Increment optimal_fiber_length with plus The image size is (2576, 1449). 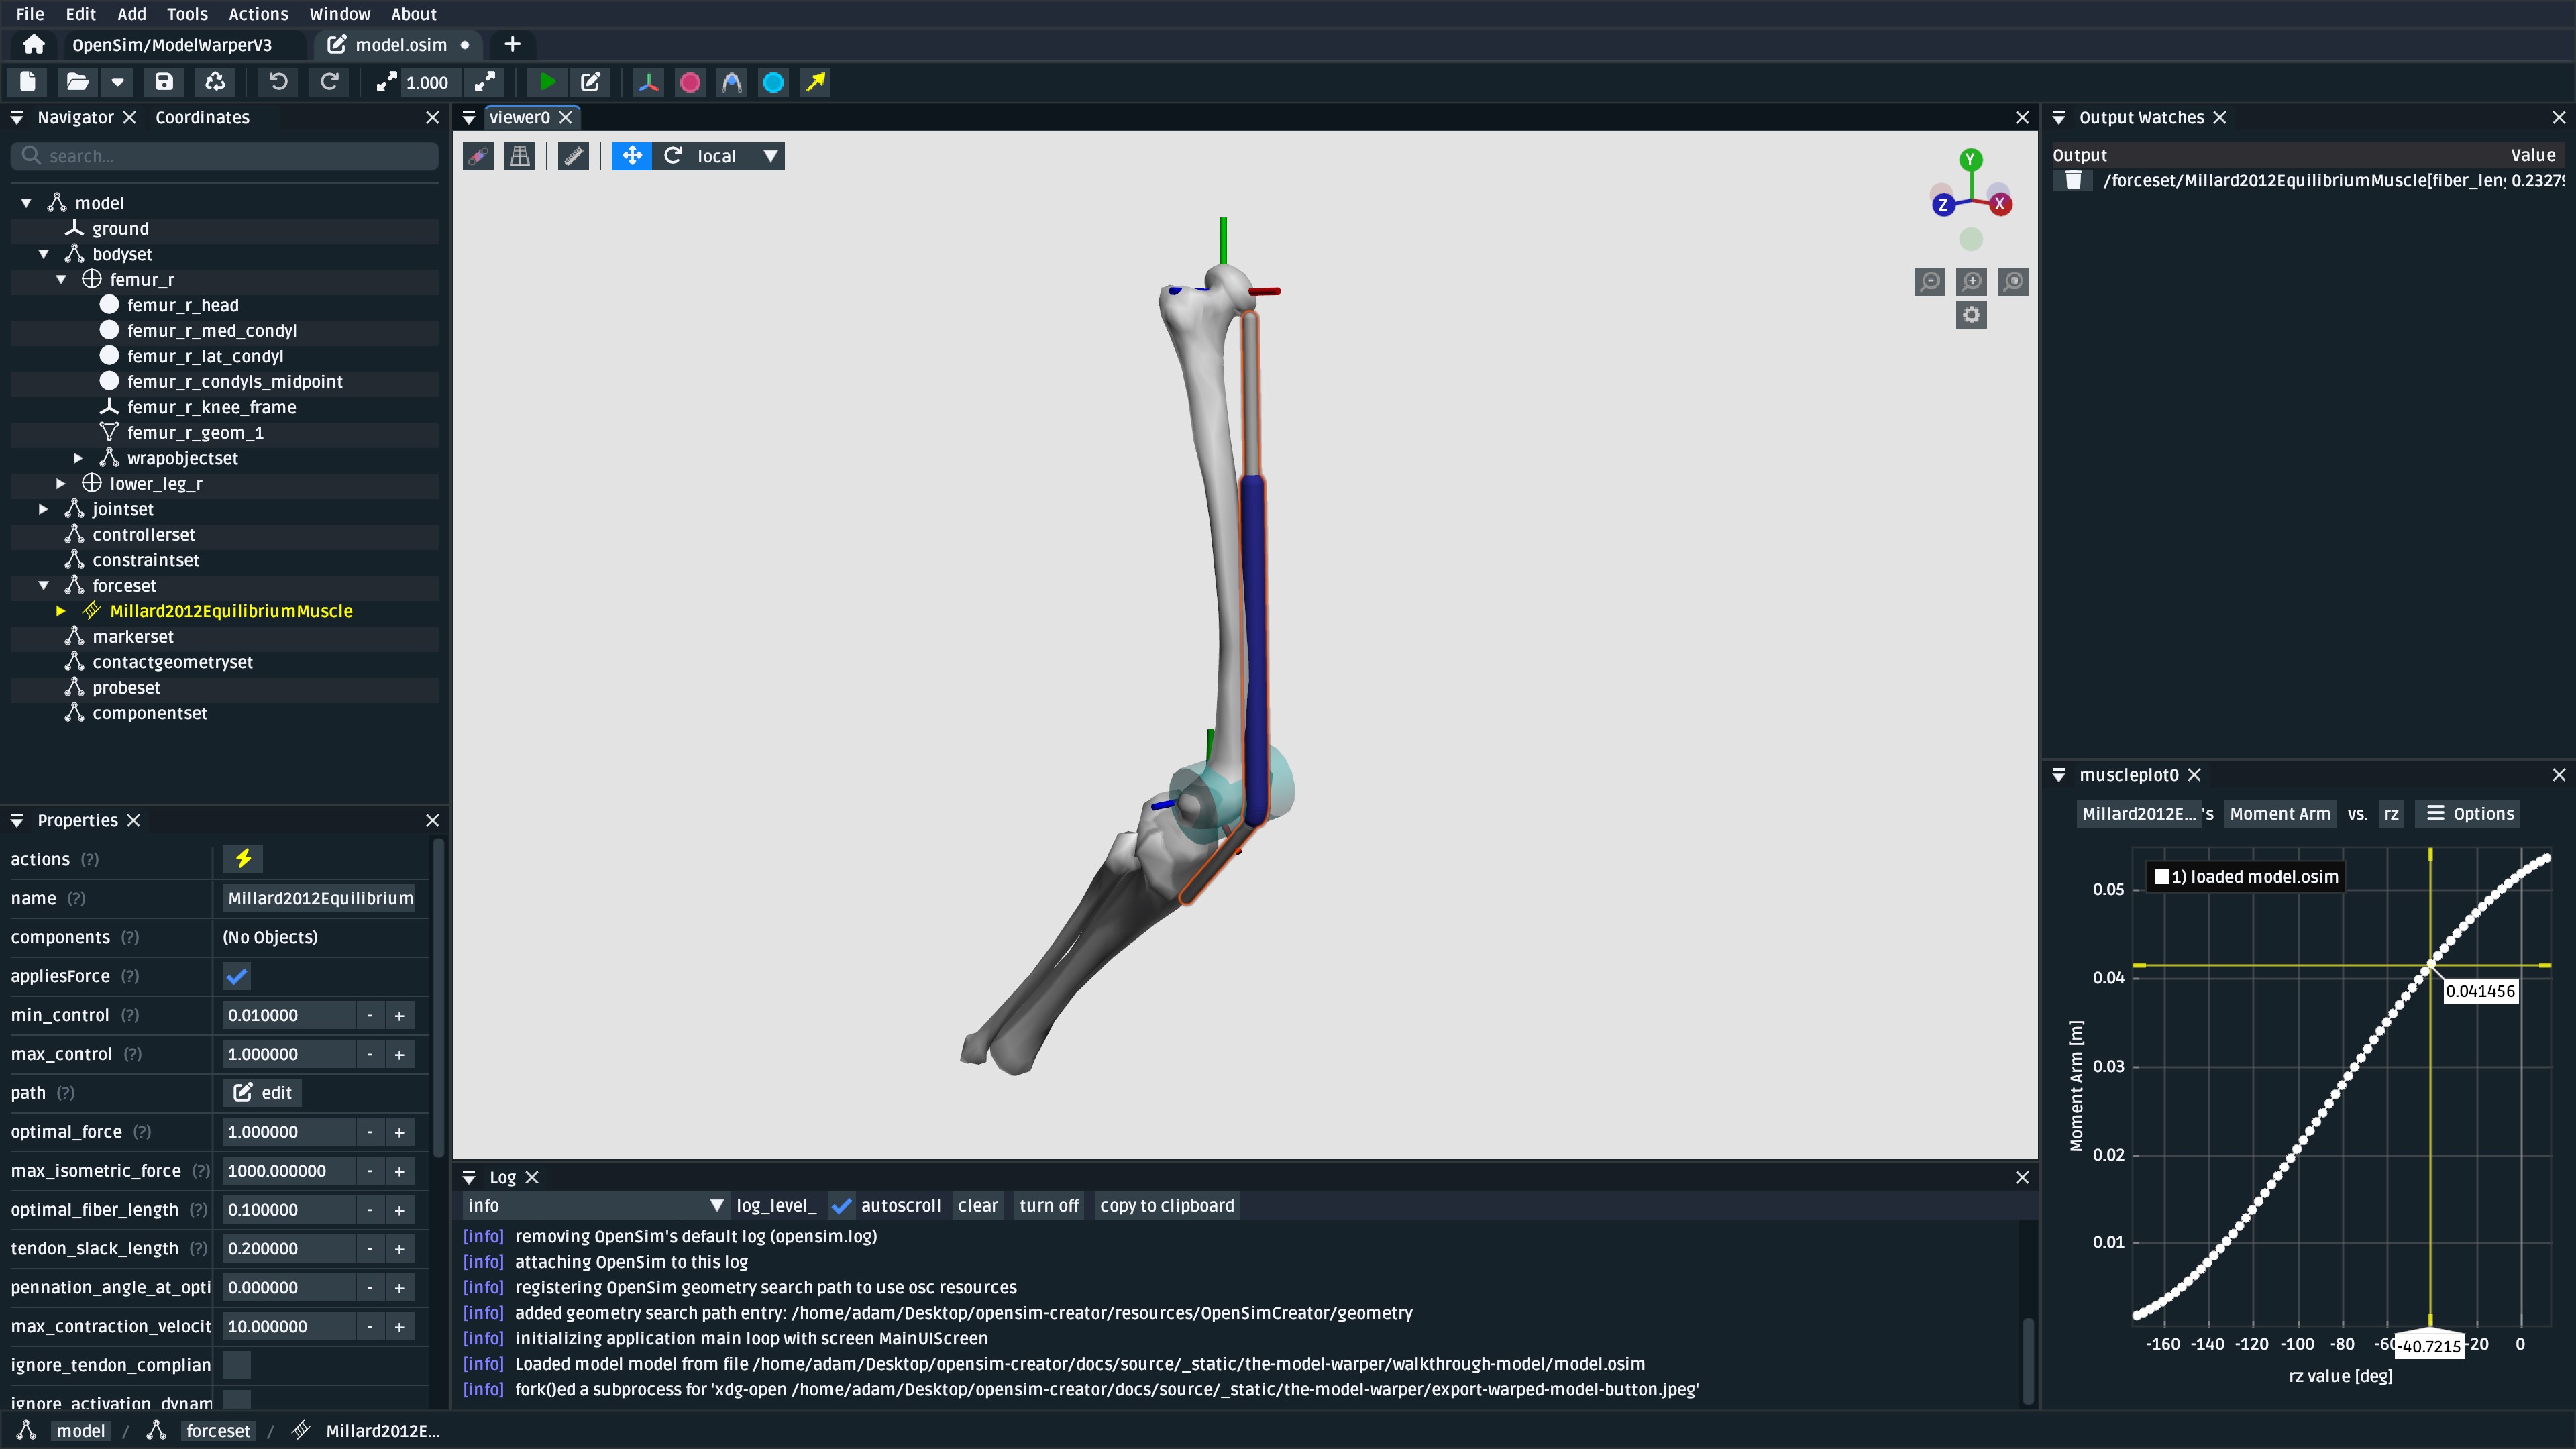tap(399, 1210)
